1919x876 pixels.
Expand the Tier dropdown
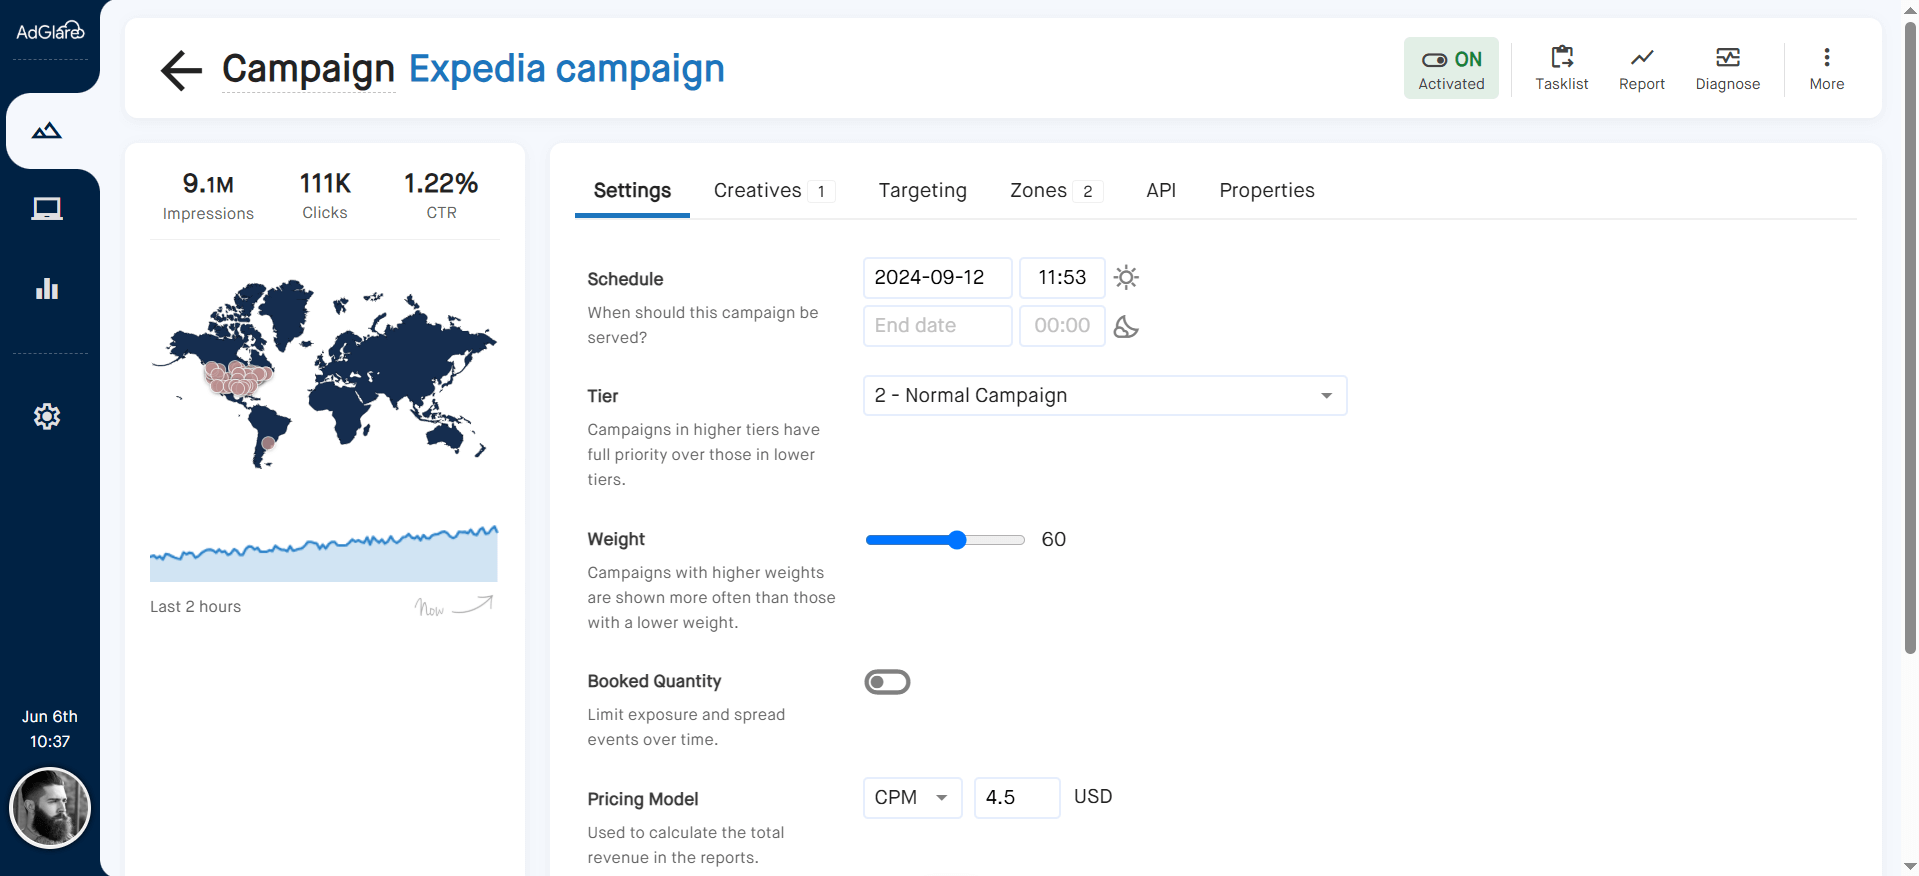1104,396
